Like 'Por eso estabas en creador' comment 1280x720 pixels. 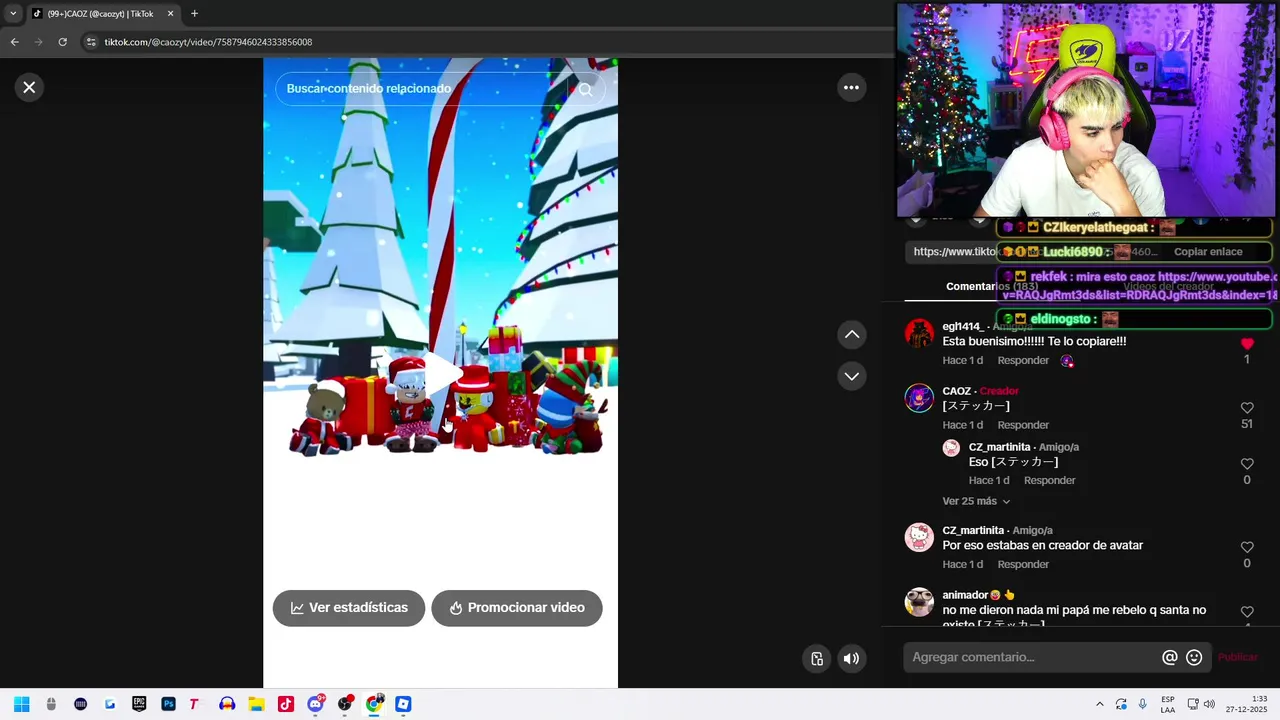[1247, 547]
